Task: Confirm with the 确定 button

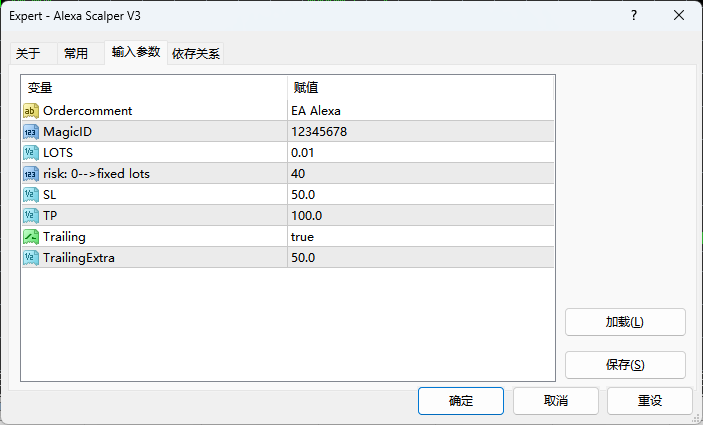Action: [x=461, y=400]
